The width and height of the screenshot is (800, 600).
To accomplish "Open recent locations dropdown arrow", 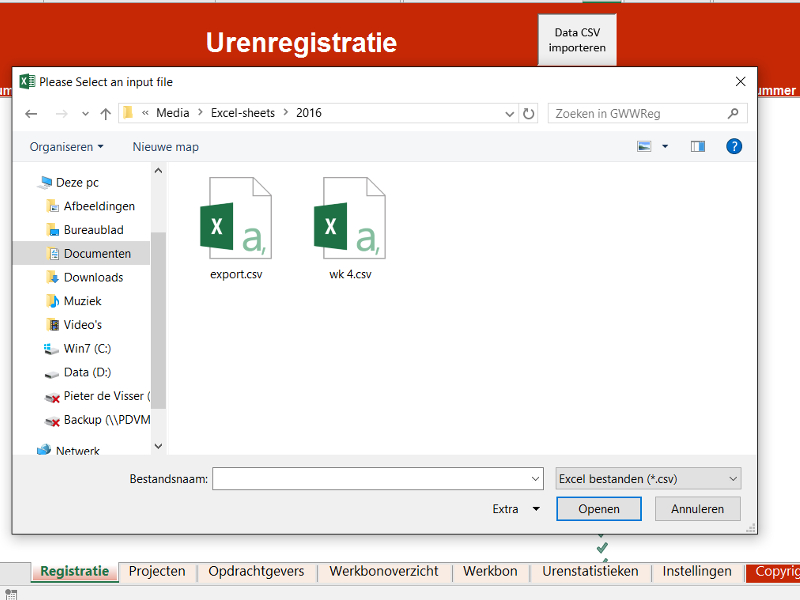I will (85, 114).
